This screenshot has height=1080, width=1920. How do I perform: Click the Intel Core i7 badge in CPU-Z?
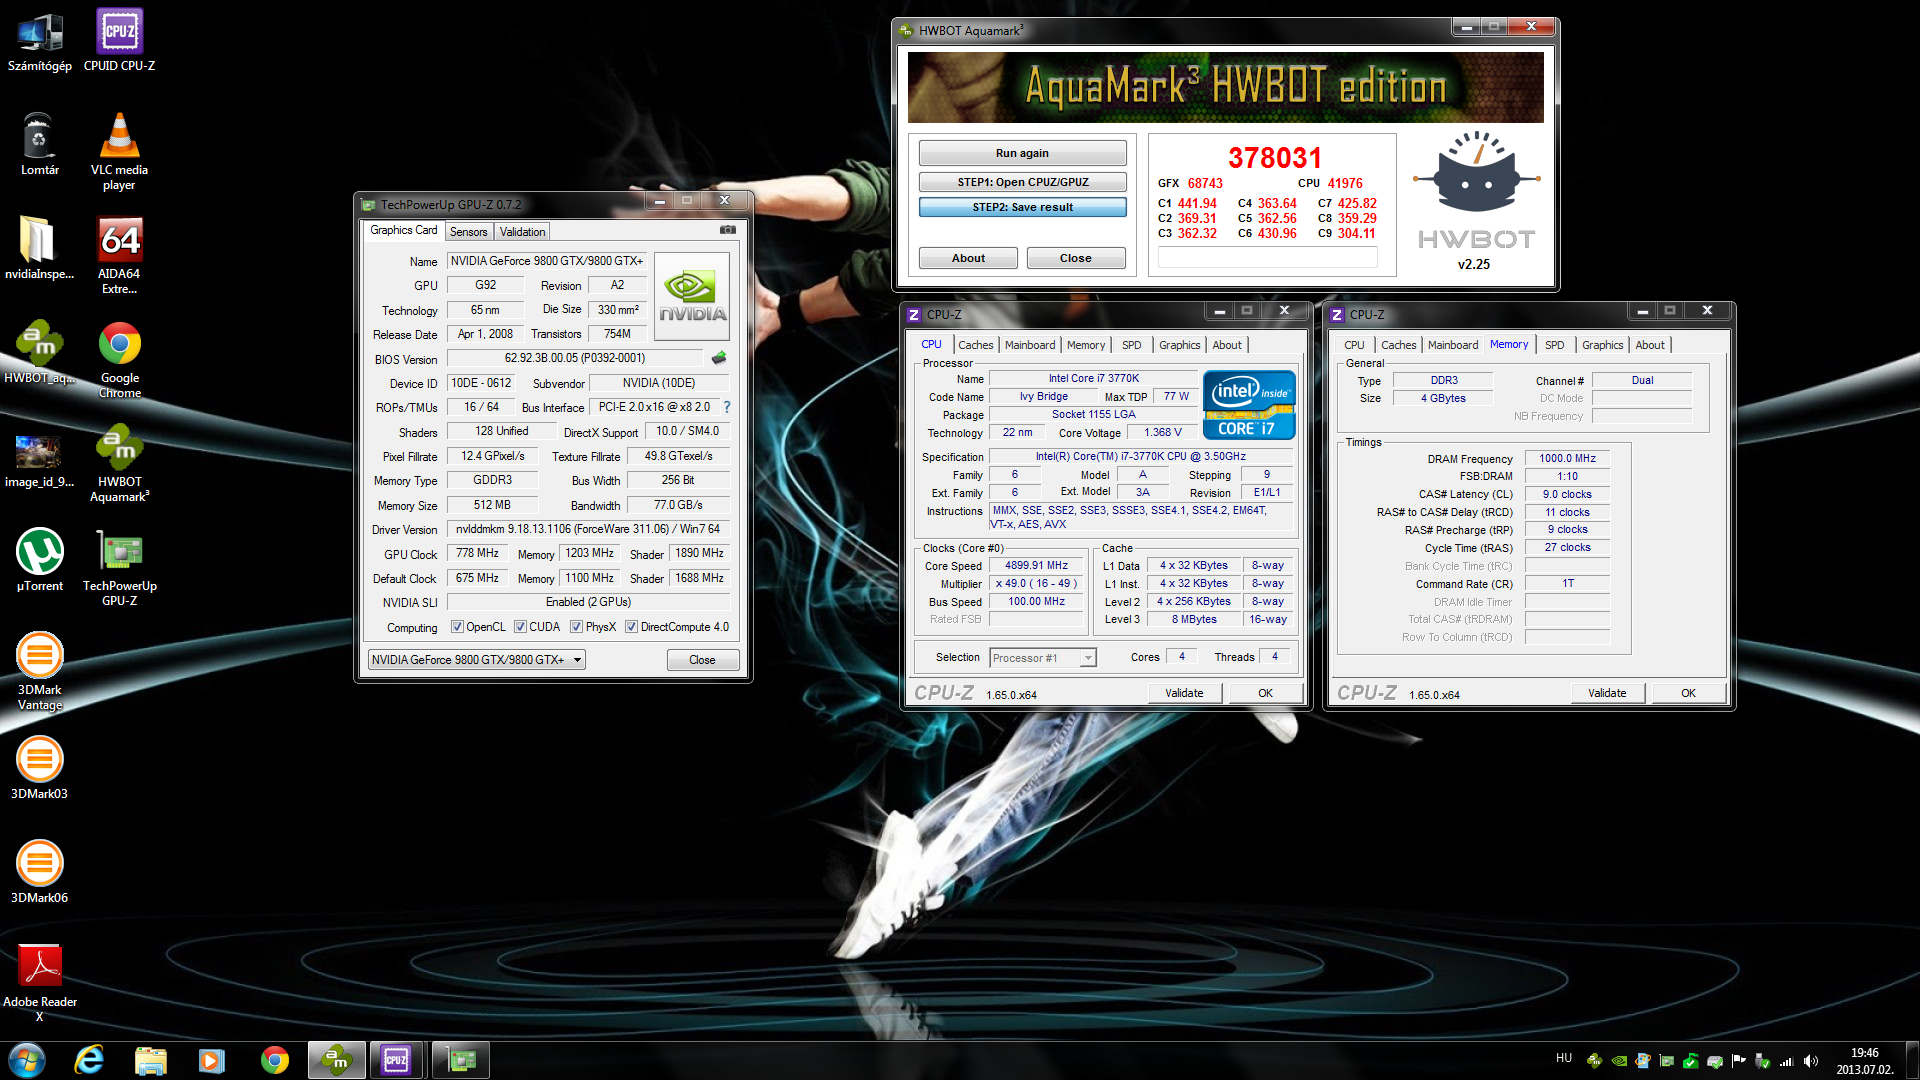[1249, 405]
